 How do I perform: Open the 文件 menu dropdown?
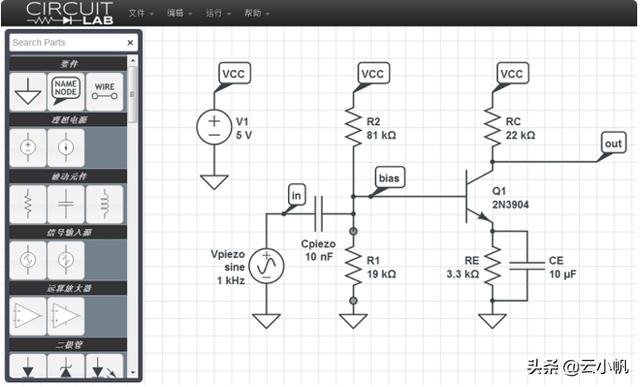point(141,13)
